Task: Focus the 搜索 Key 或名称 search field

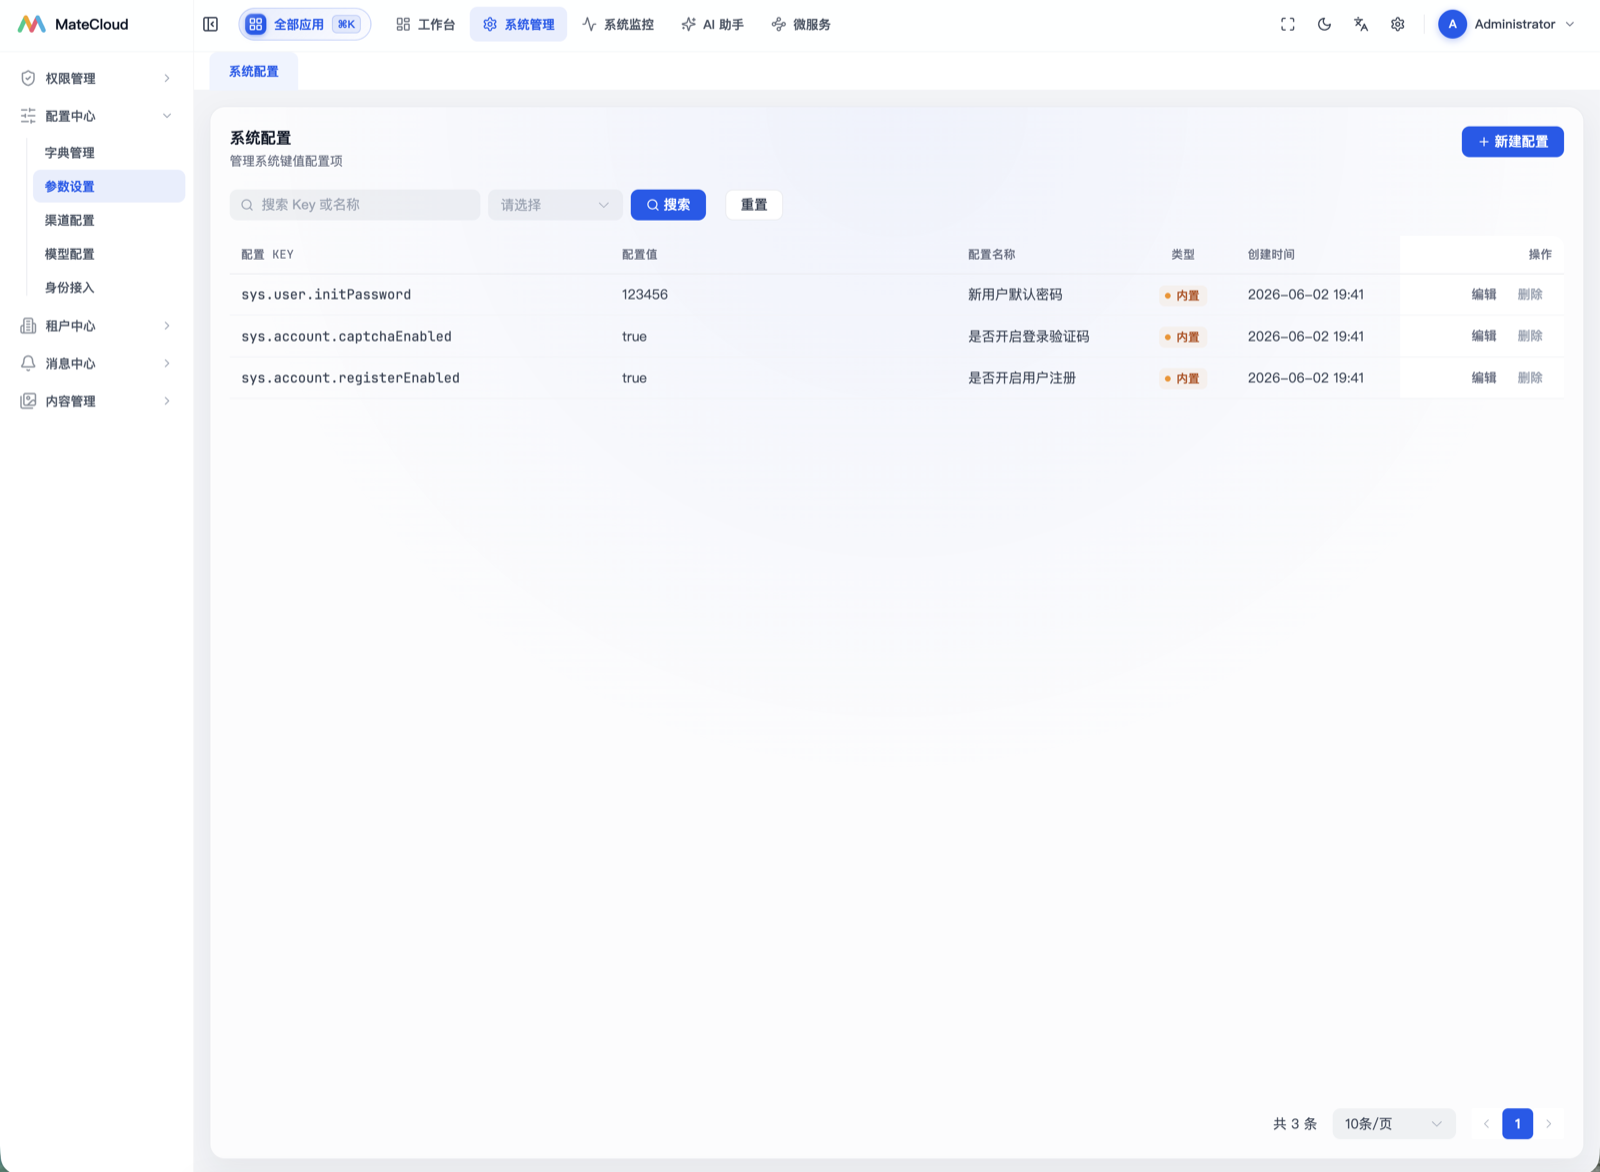Action: [x=355, y=205]
